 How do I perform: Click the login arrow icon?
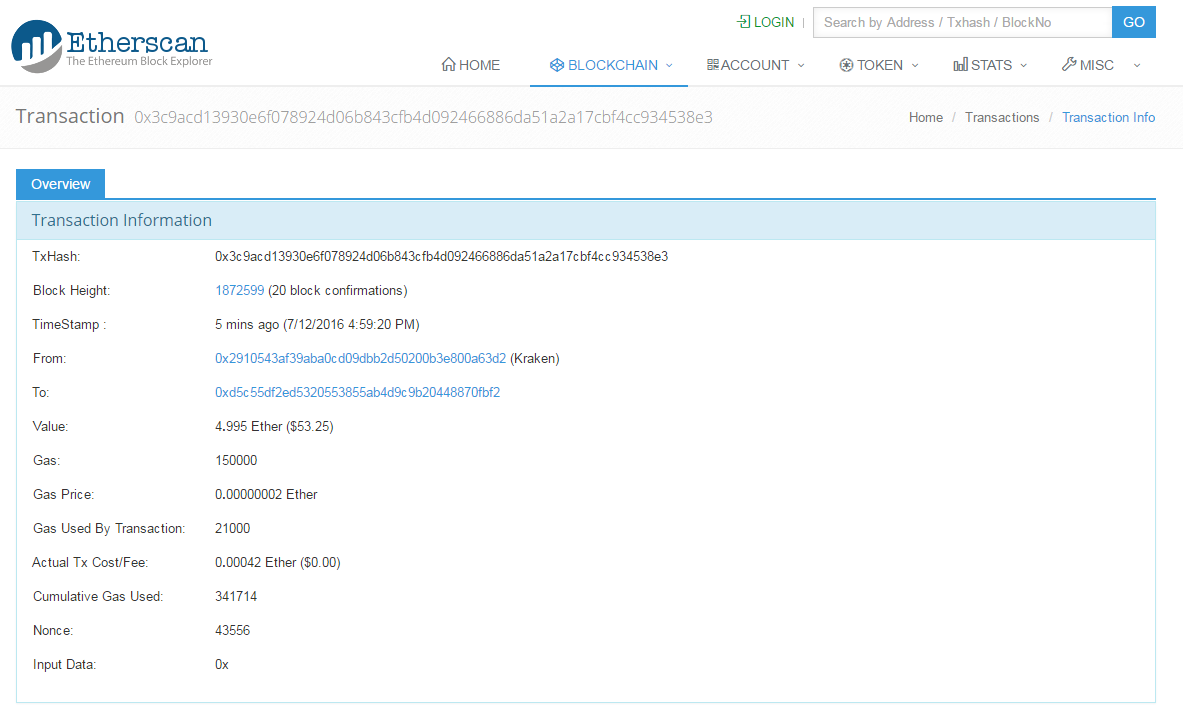(x=741, y=21)
